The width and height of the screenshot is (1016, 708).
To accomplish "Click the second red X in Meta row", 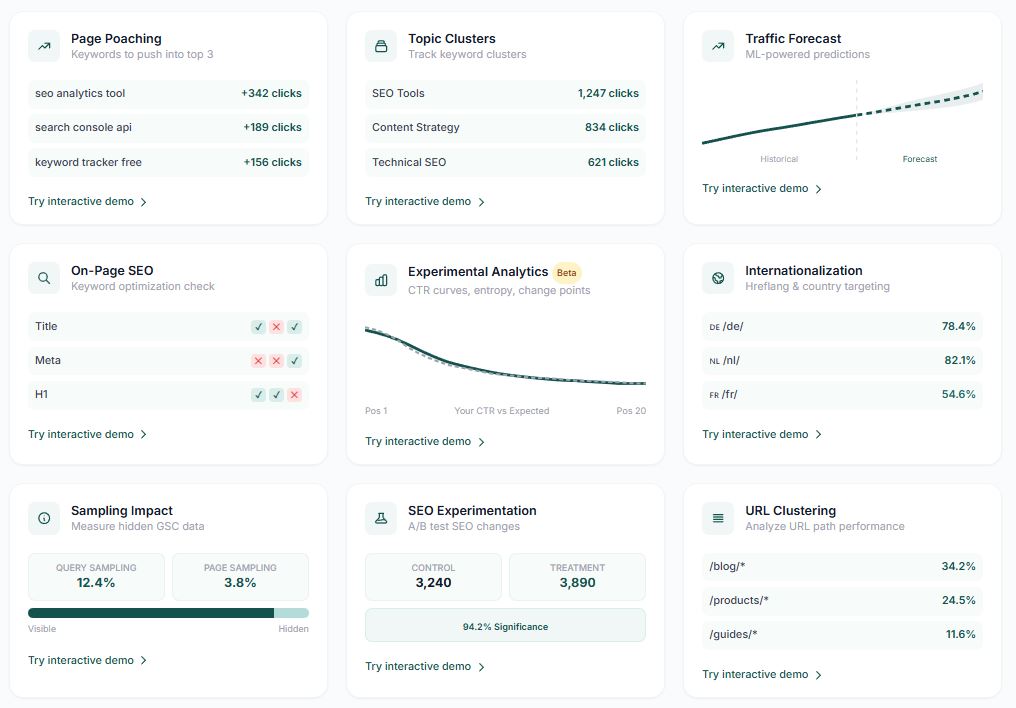I will (277, 361).
